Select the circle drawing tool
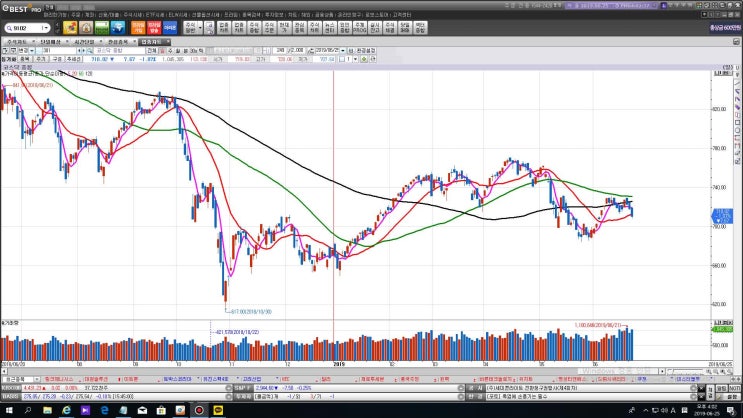Screen dimensions: 743x418 (737, 131)
